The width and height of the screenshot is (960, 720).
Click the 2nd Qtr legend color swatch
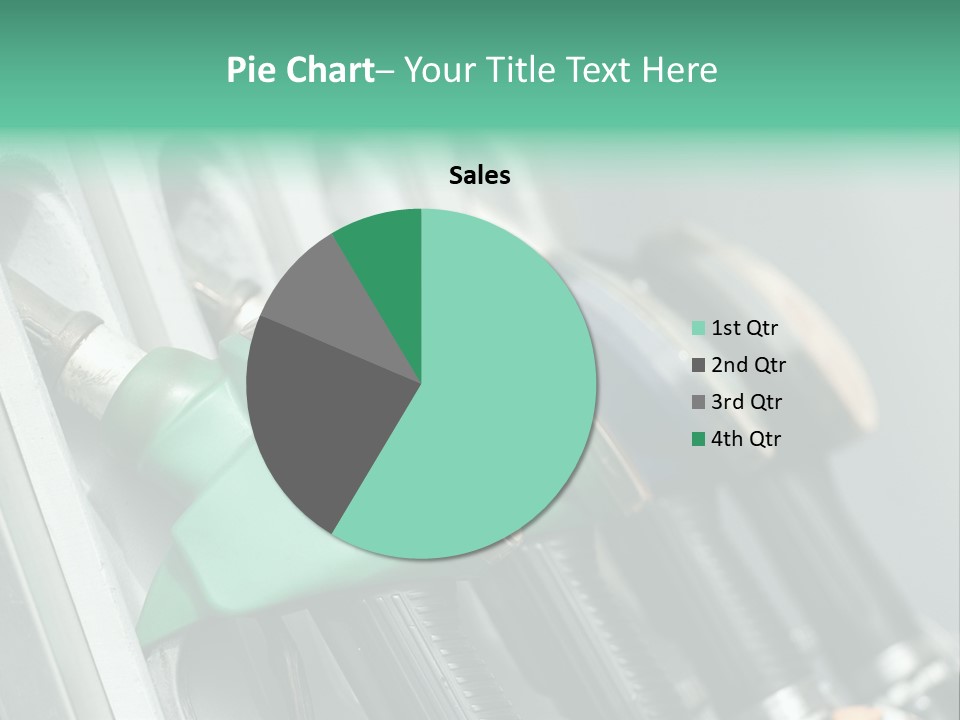(x=699, y=365)
